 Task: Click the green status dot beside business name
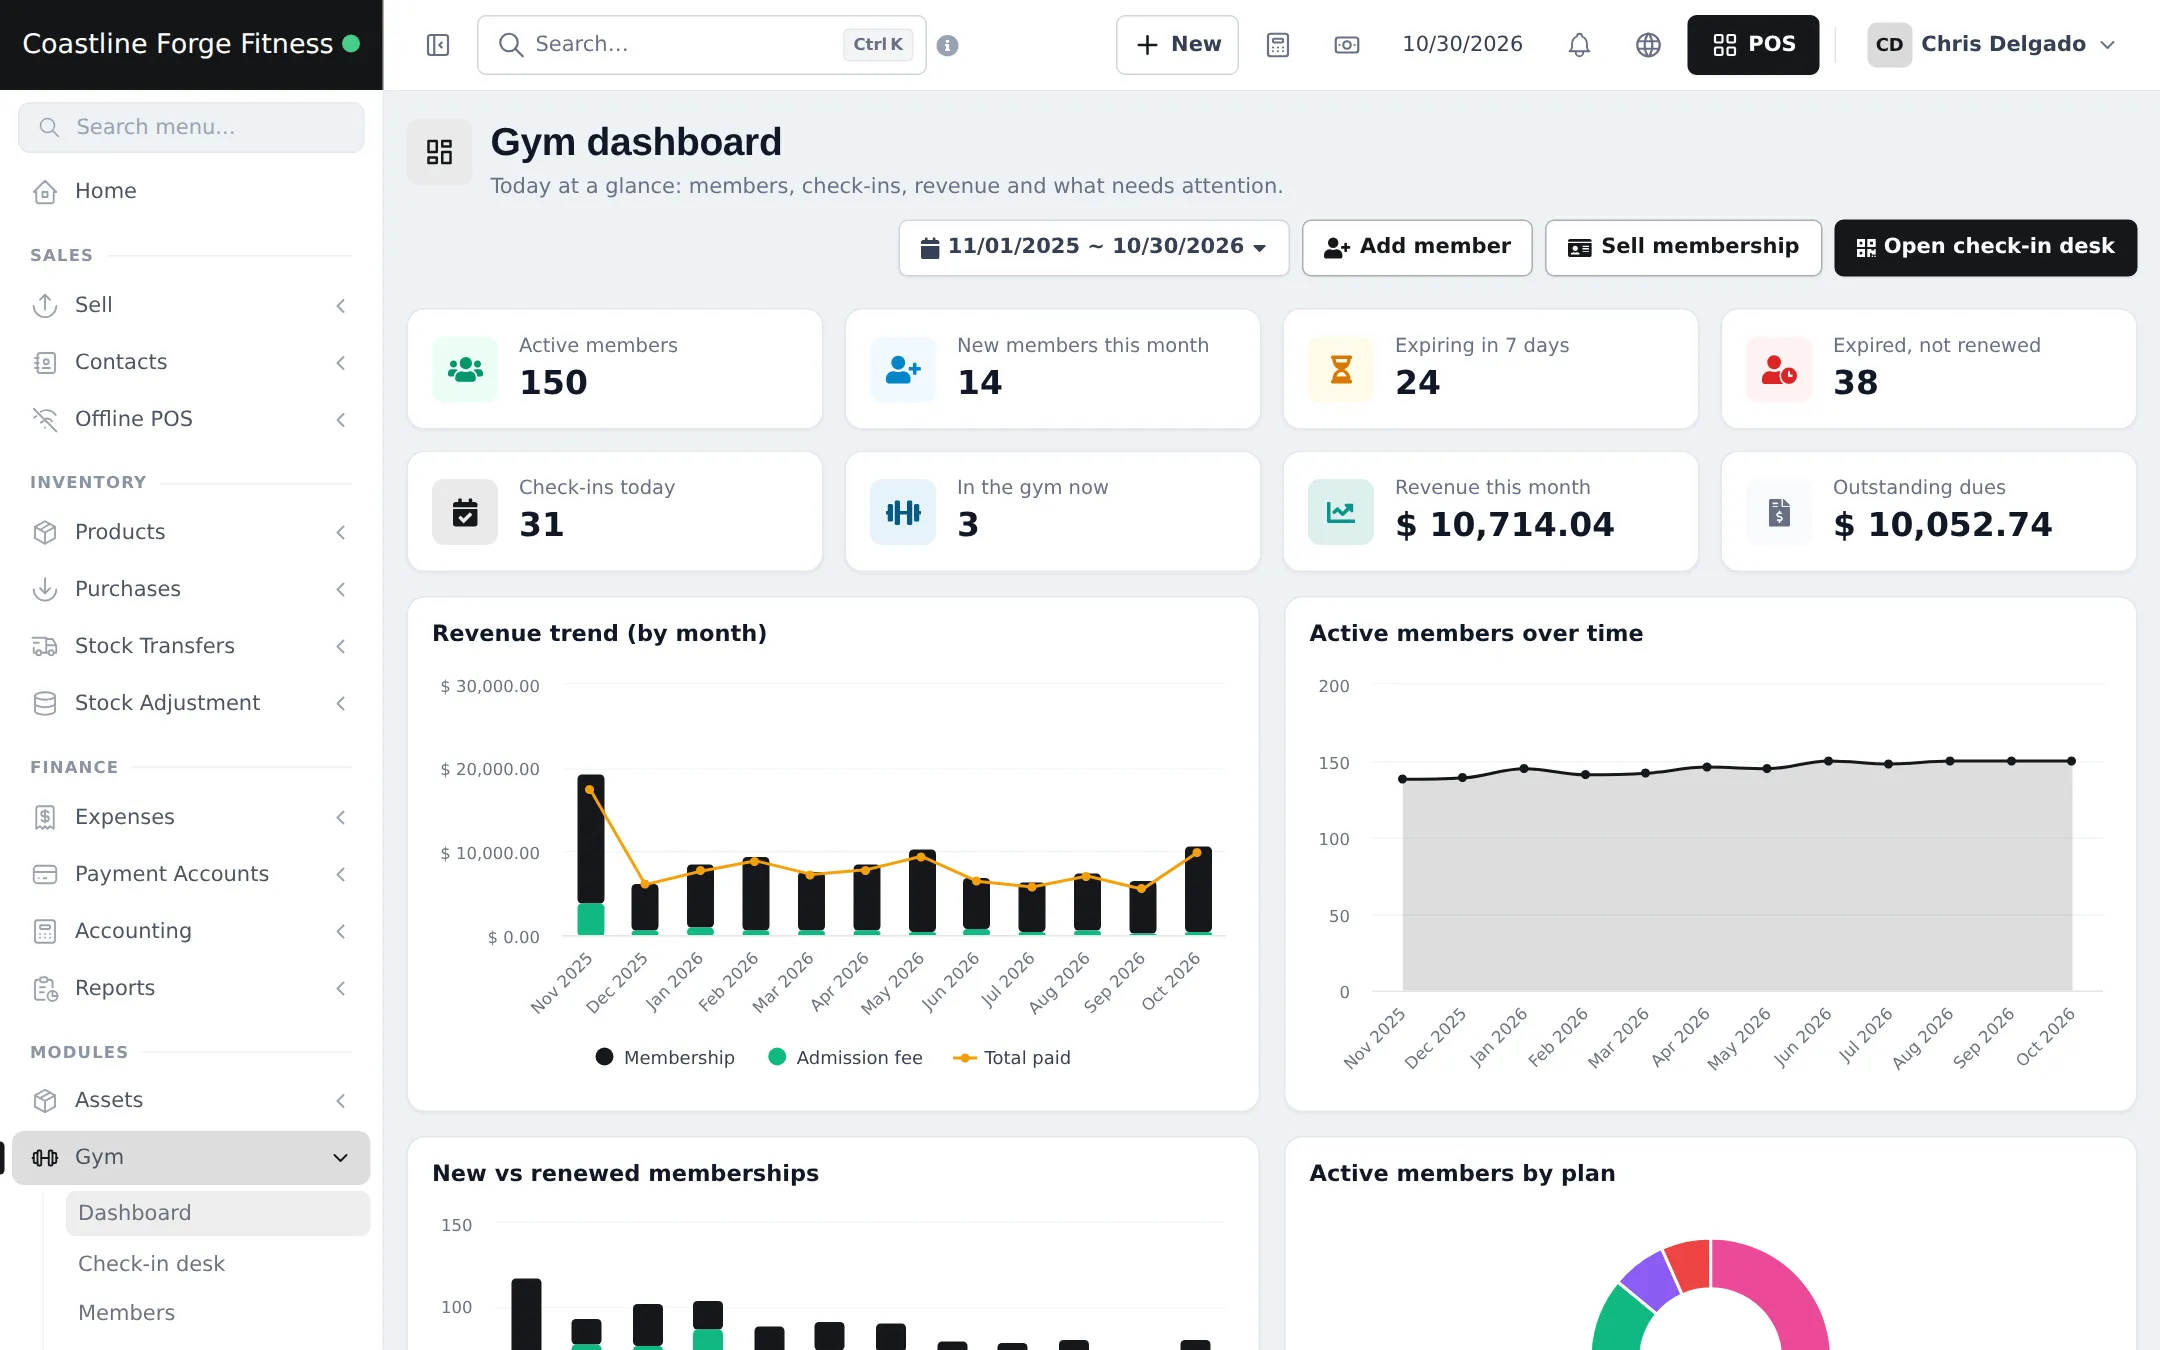[351, 44]
